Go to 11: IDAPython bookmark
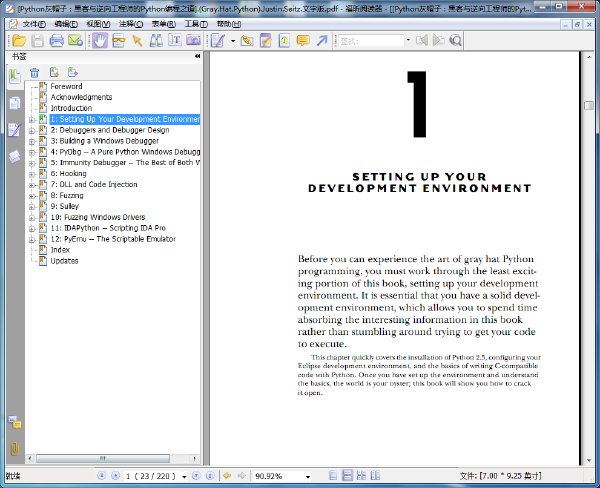The width and height of the screenshot is (600, 488). (108, 228)
